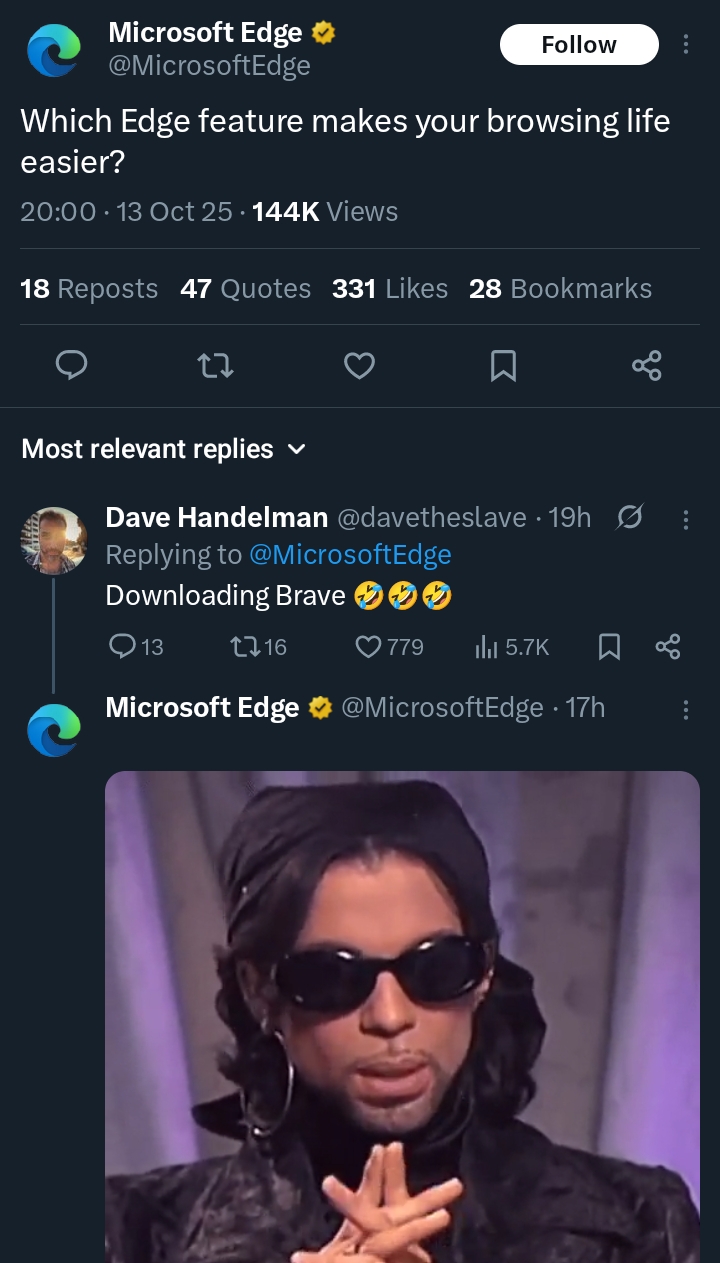This screenshot has height=1263, width=720.
Task: View the 18 Reposts list
Action: tap(89, 289)
